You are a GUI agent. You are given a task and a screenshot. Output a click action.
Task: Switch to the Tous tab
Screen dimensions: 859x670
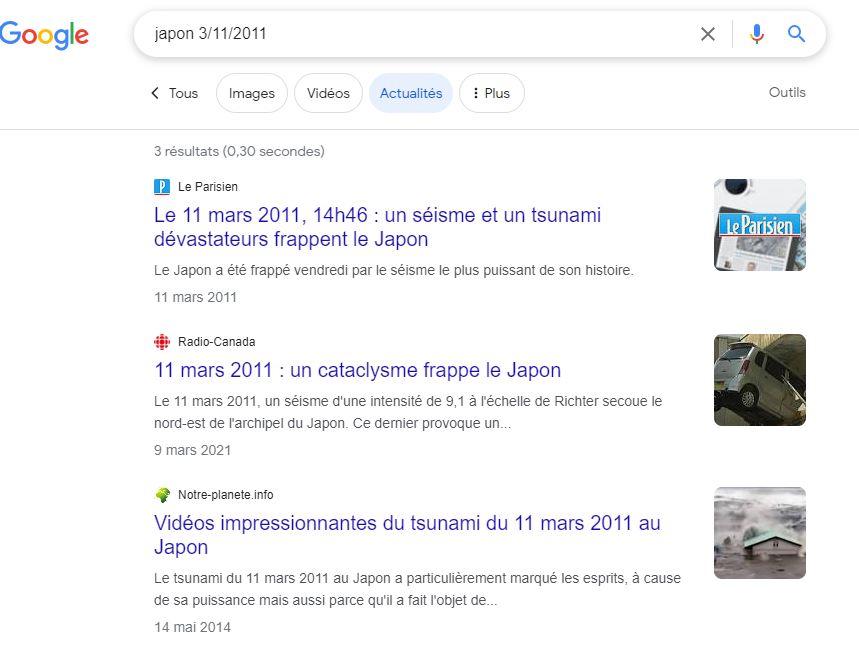pos(183,93)
